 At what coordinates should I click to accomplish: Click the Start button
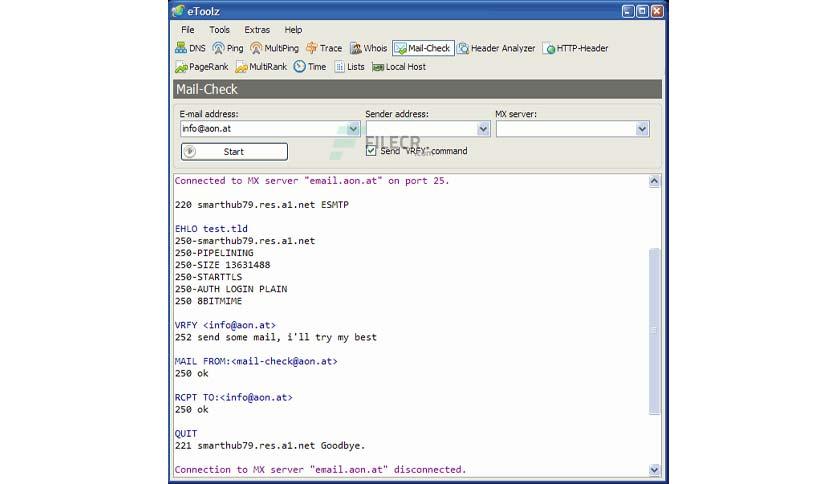click(x=234, y=151)
